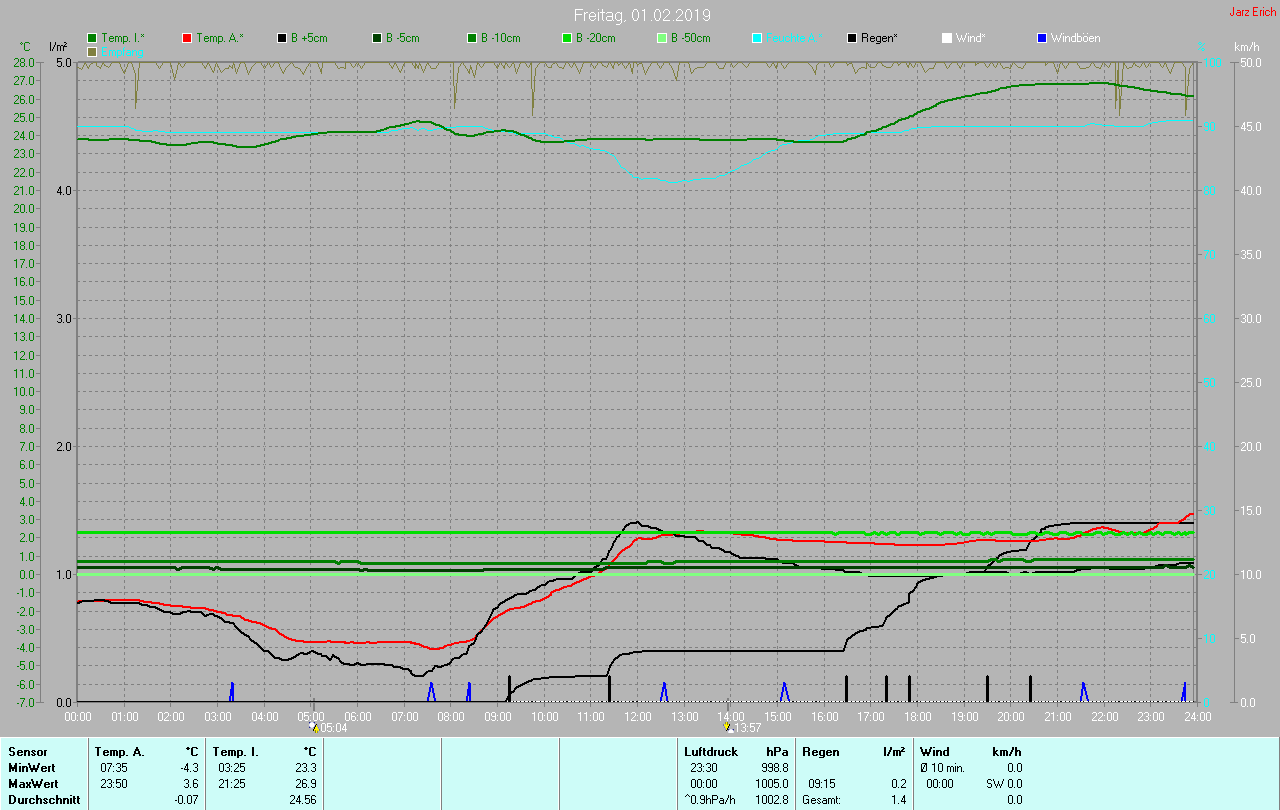Select the Luftdruck column header
This screenshot has width=1280, height=810.
[711, 751]
